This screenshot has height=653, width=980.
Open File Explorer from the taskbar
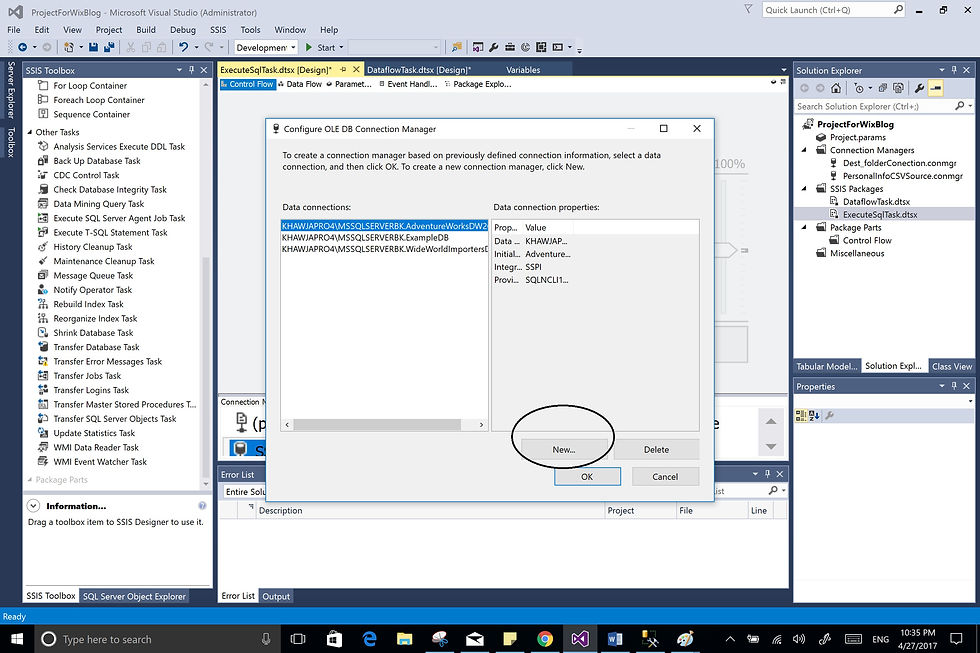(x=404, y=639)
